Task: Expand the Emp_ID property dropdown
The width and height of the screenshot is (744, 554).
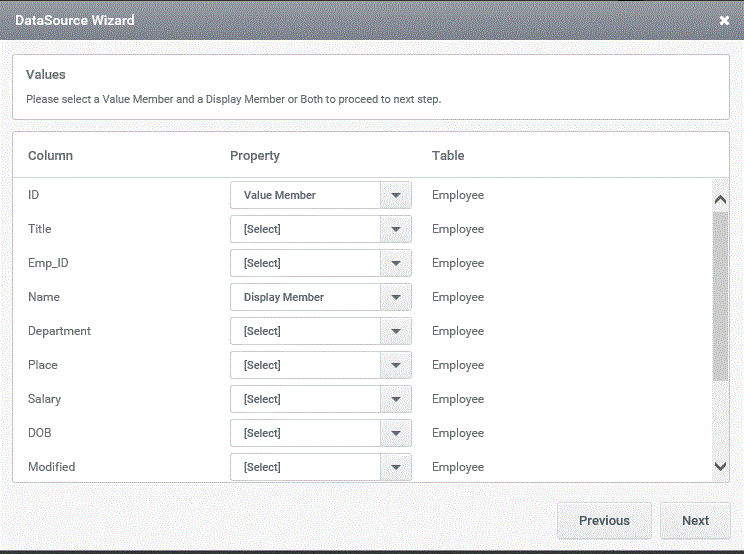Action: coord(396,263)
